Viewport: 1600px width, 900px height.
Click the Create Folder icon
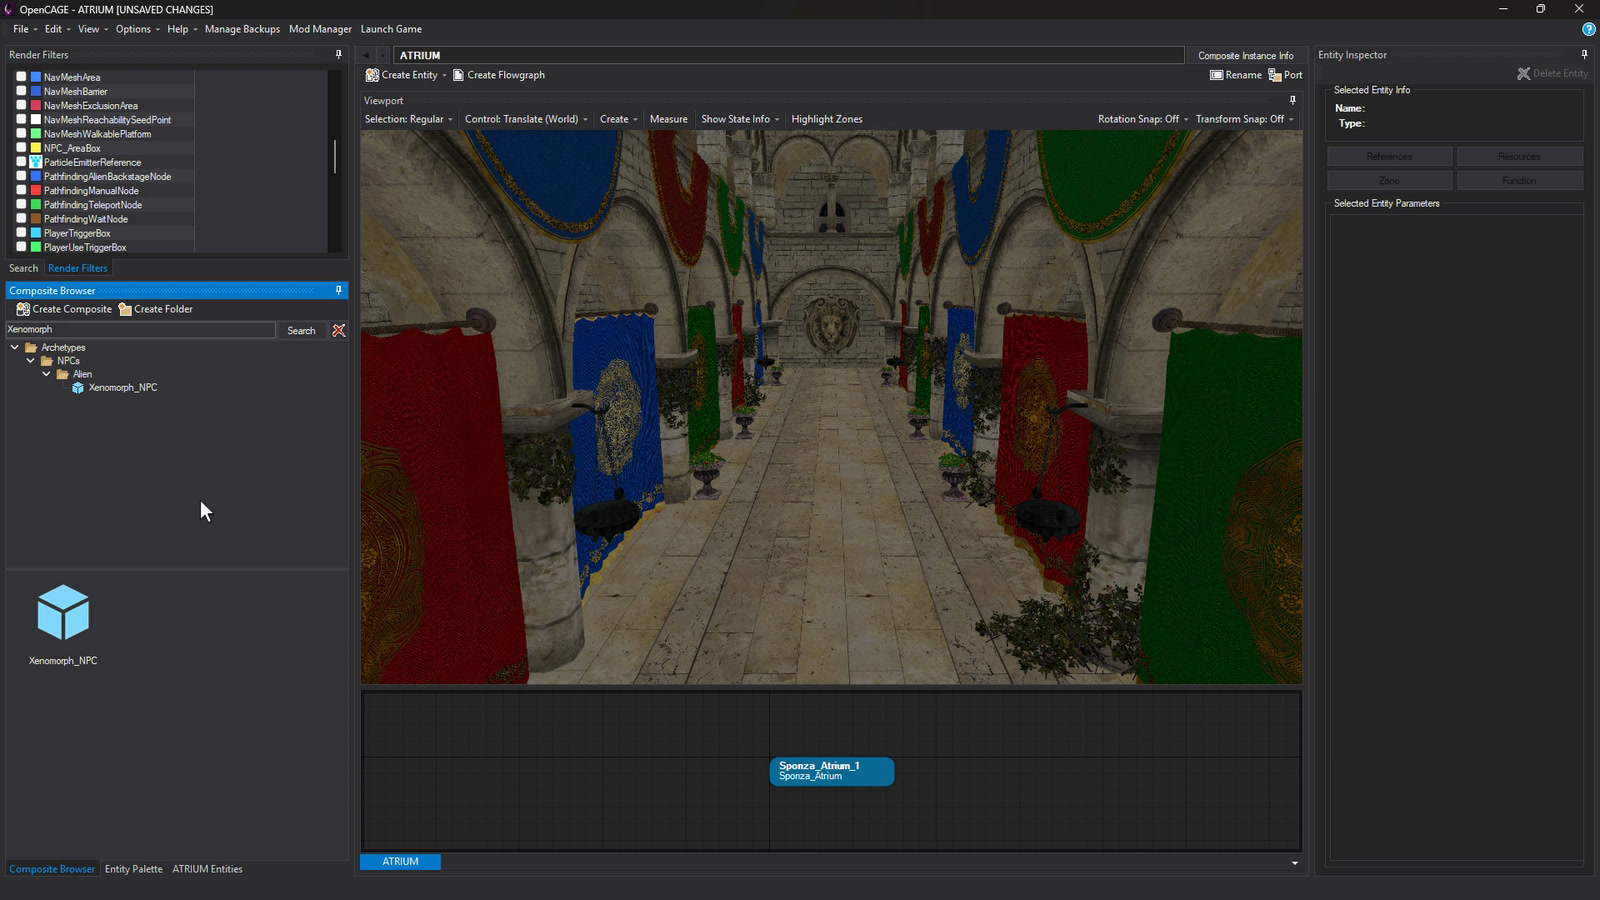point(125,309)
